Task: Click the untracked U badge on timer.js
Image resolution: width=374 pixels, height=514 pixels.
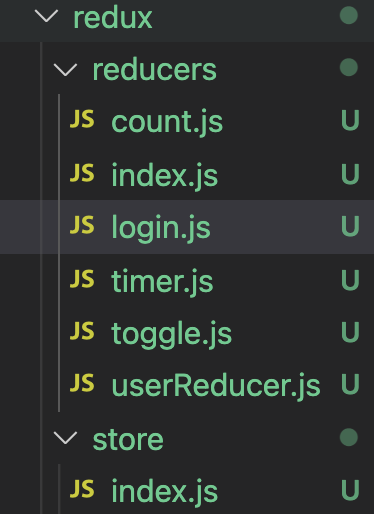Action: [x=350, y=279]
